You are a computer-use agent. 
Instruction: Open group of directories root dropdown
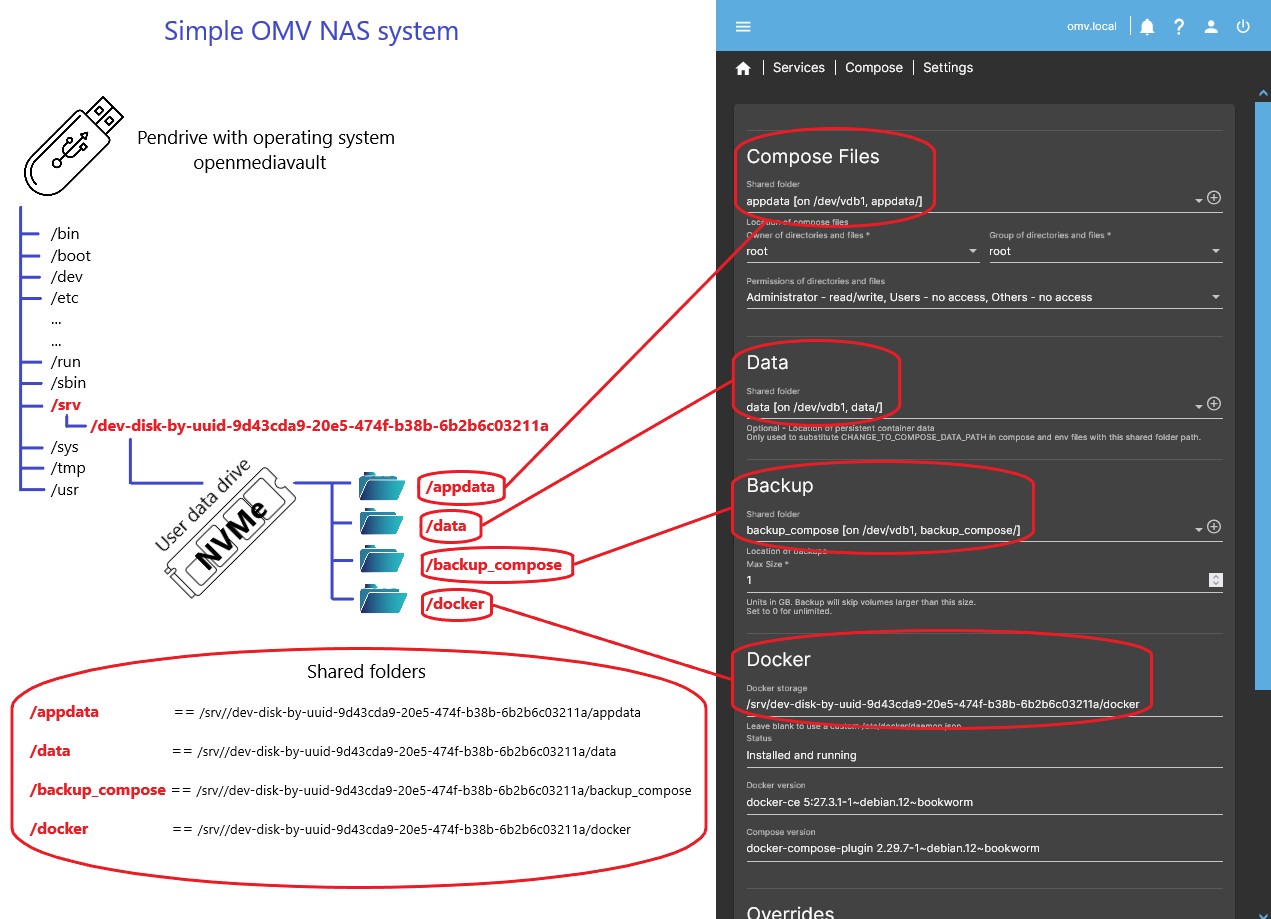1215,252
